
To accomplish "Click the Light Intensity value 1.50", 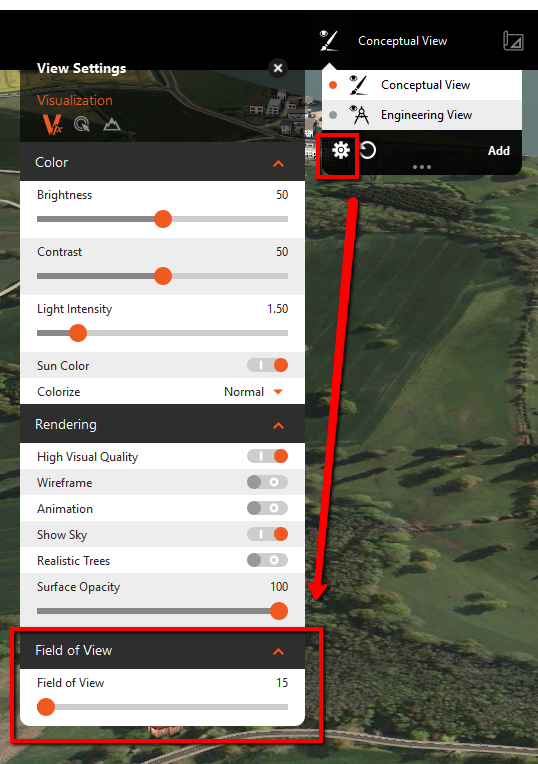I will [x=277, y=309].
